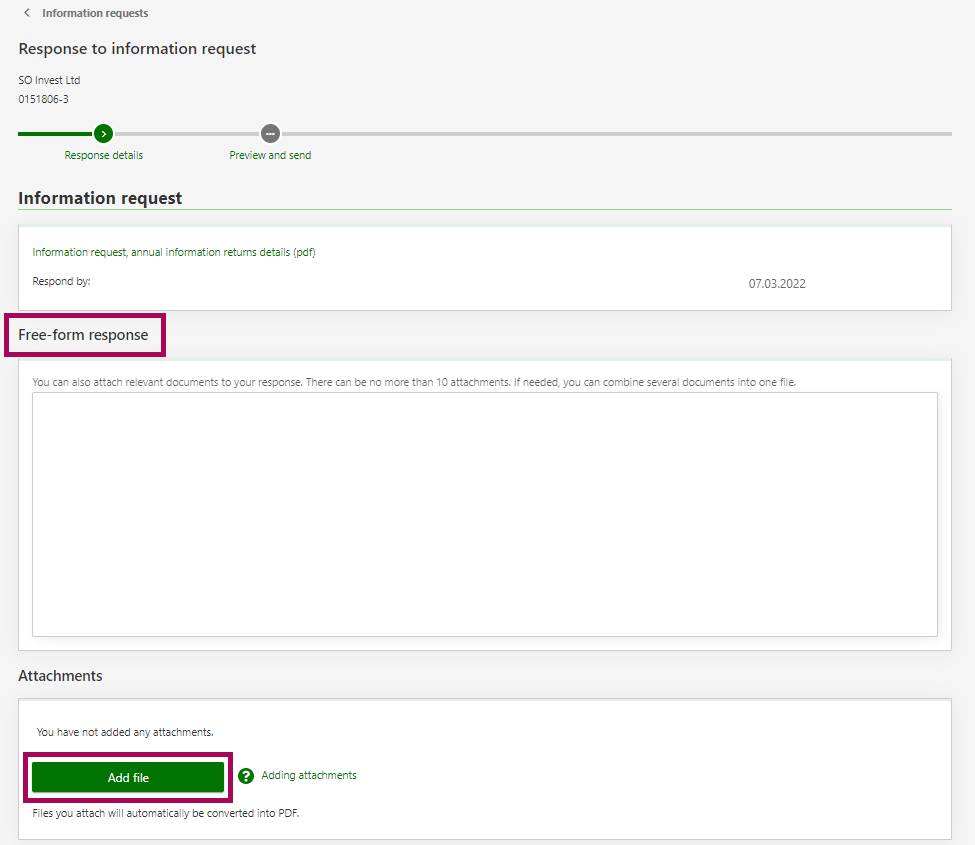Click the PDF conversion note below Add file

(165, 813)
